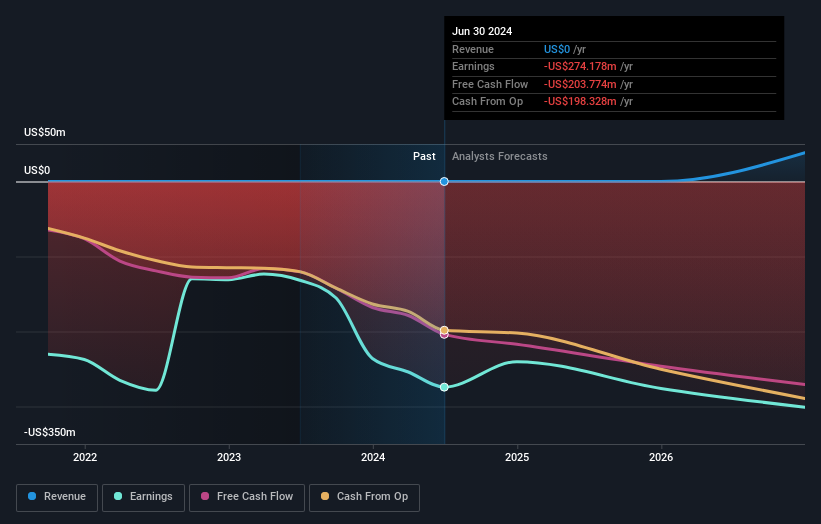Viewport: 821px width, 524px height.
Task: Click the US$0 y-axis label
Action: [37, 171]
